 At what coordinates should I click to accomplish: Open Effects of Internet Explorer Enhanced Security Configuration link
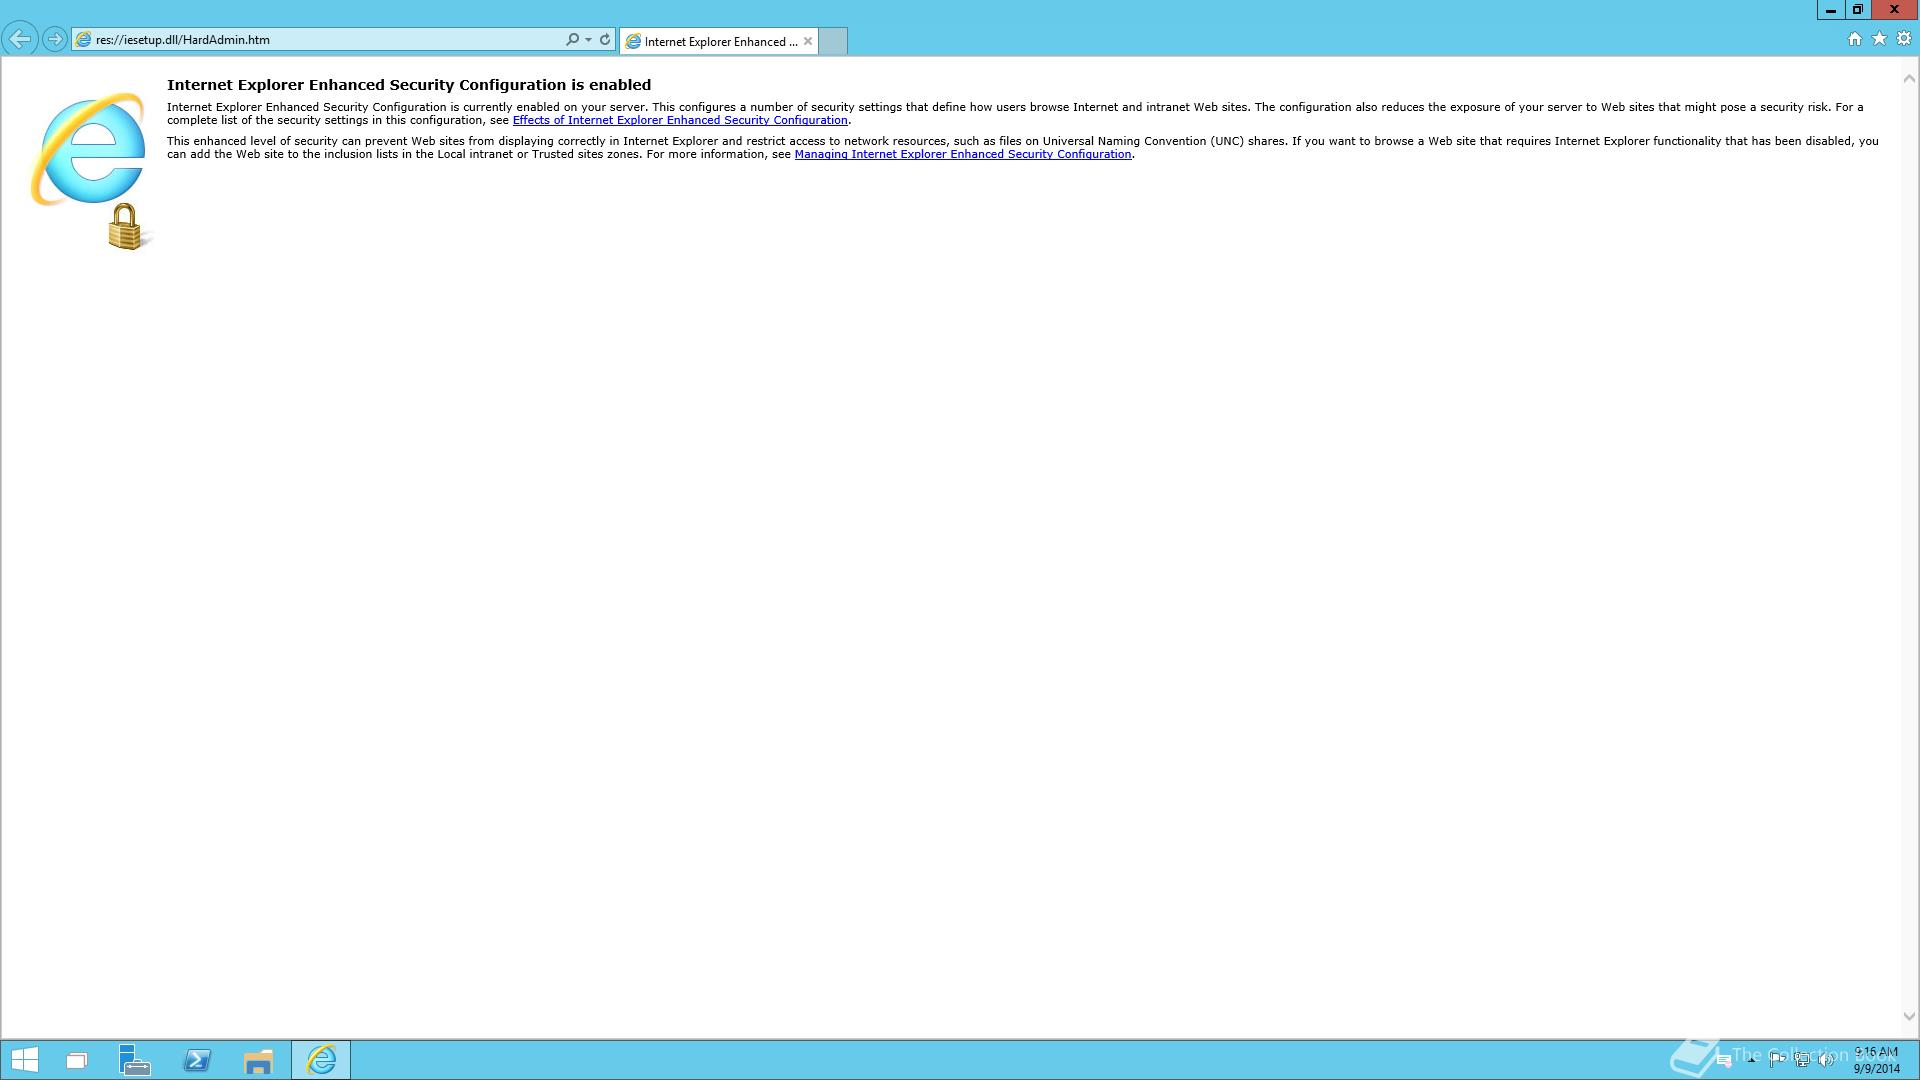click(680, 120)
